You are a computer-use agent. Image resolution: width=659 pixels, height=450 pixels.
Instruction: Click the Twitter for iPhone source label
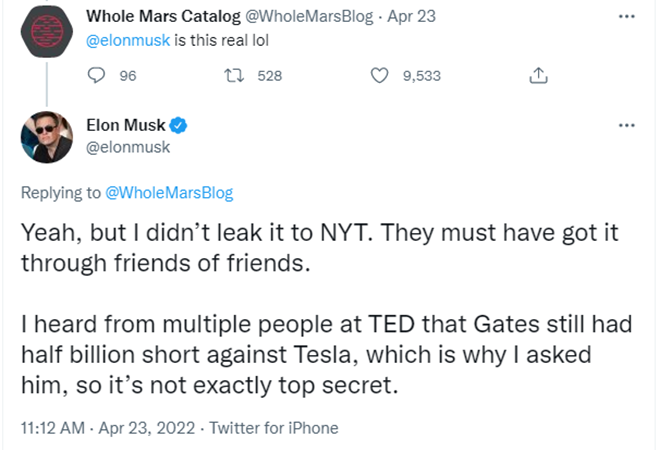(275, 428)
